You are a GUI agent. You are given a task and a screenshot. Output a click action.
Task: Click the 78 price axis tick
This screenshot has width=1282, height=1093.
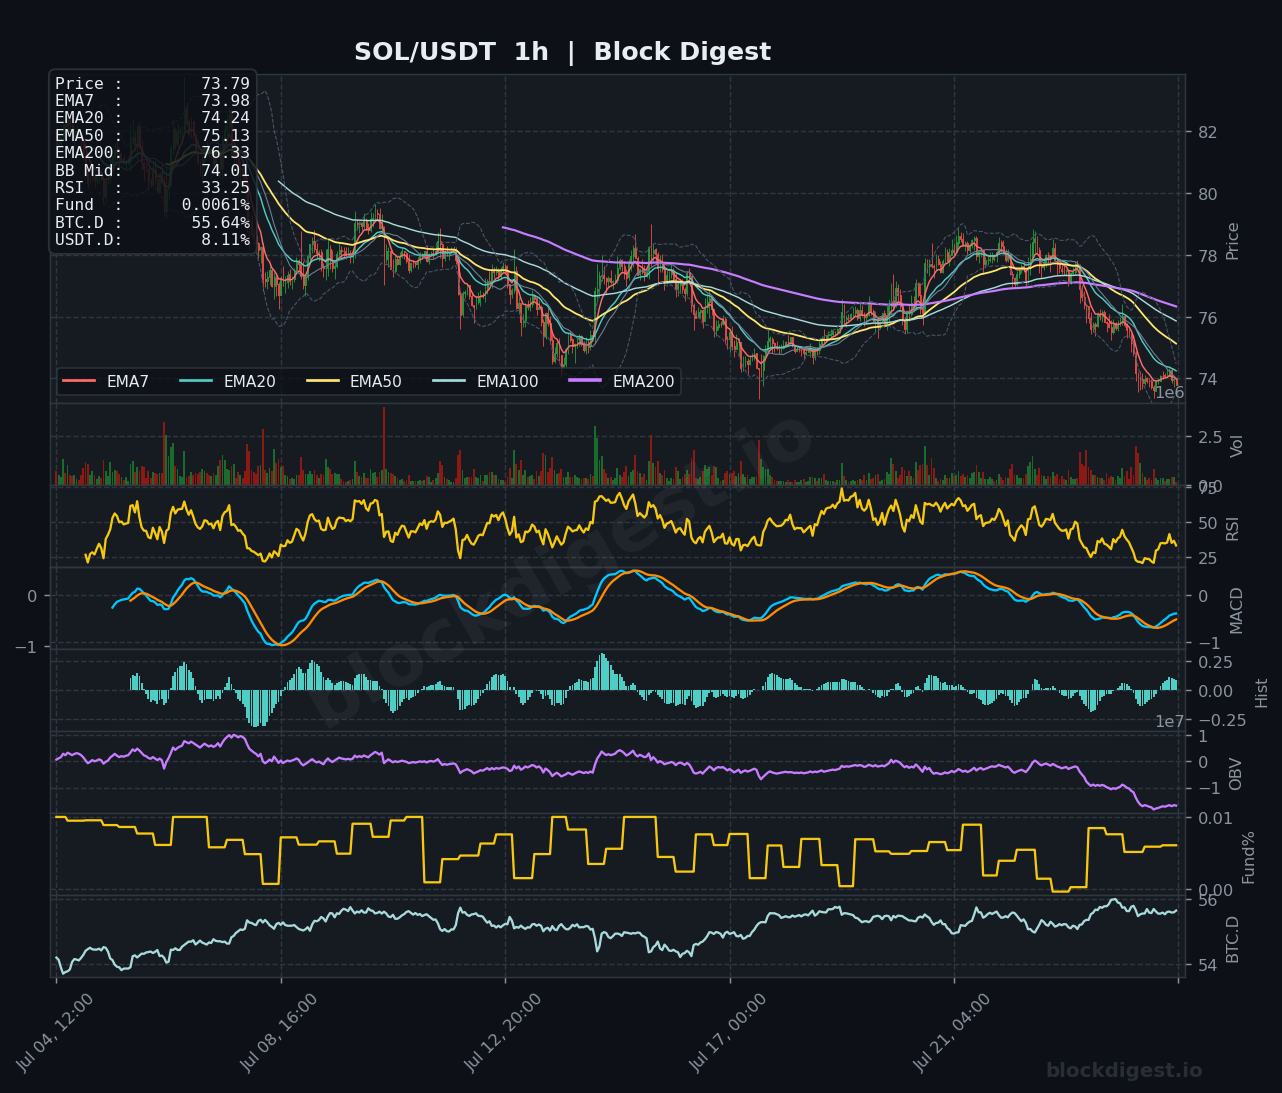pyautogui.click(x=1207, y=256)
